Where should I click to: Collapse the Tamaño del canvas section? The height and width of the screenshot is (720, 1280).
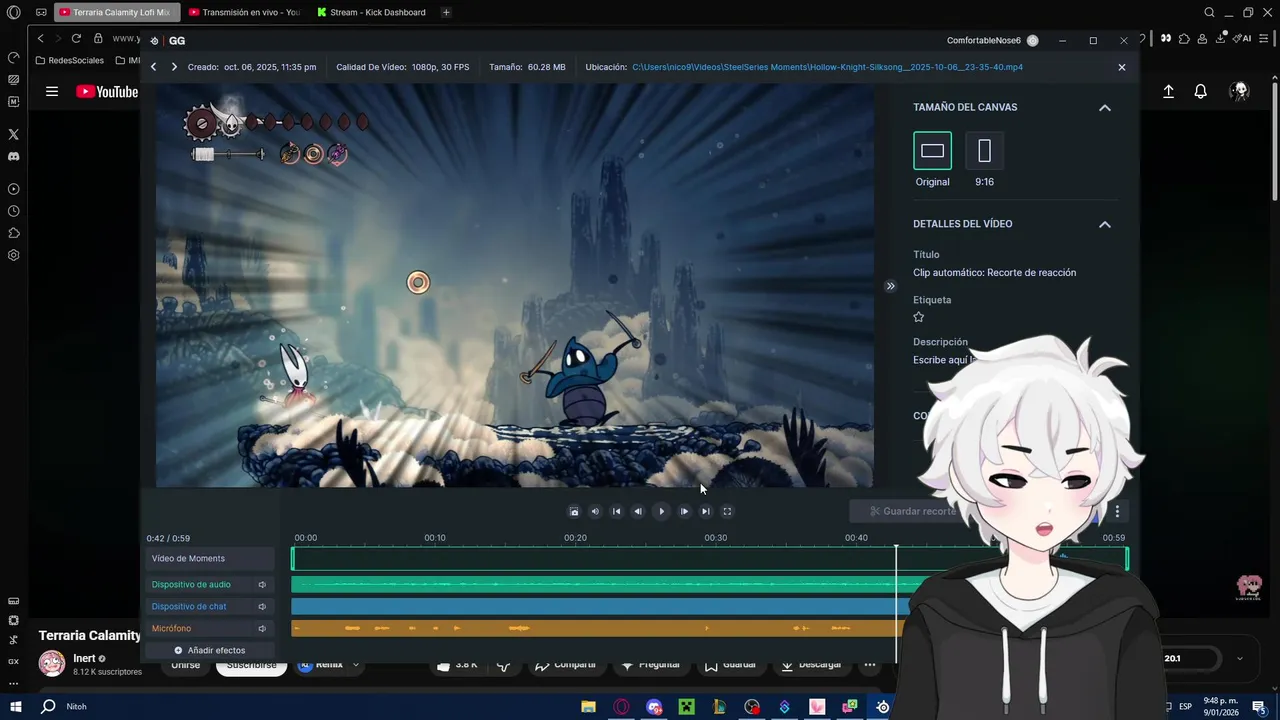tap(1105, 108)
